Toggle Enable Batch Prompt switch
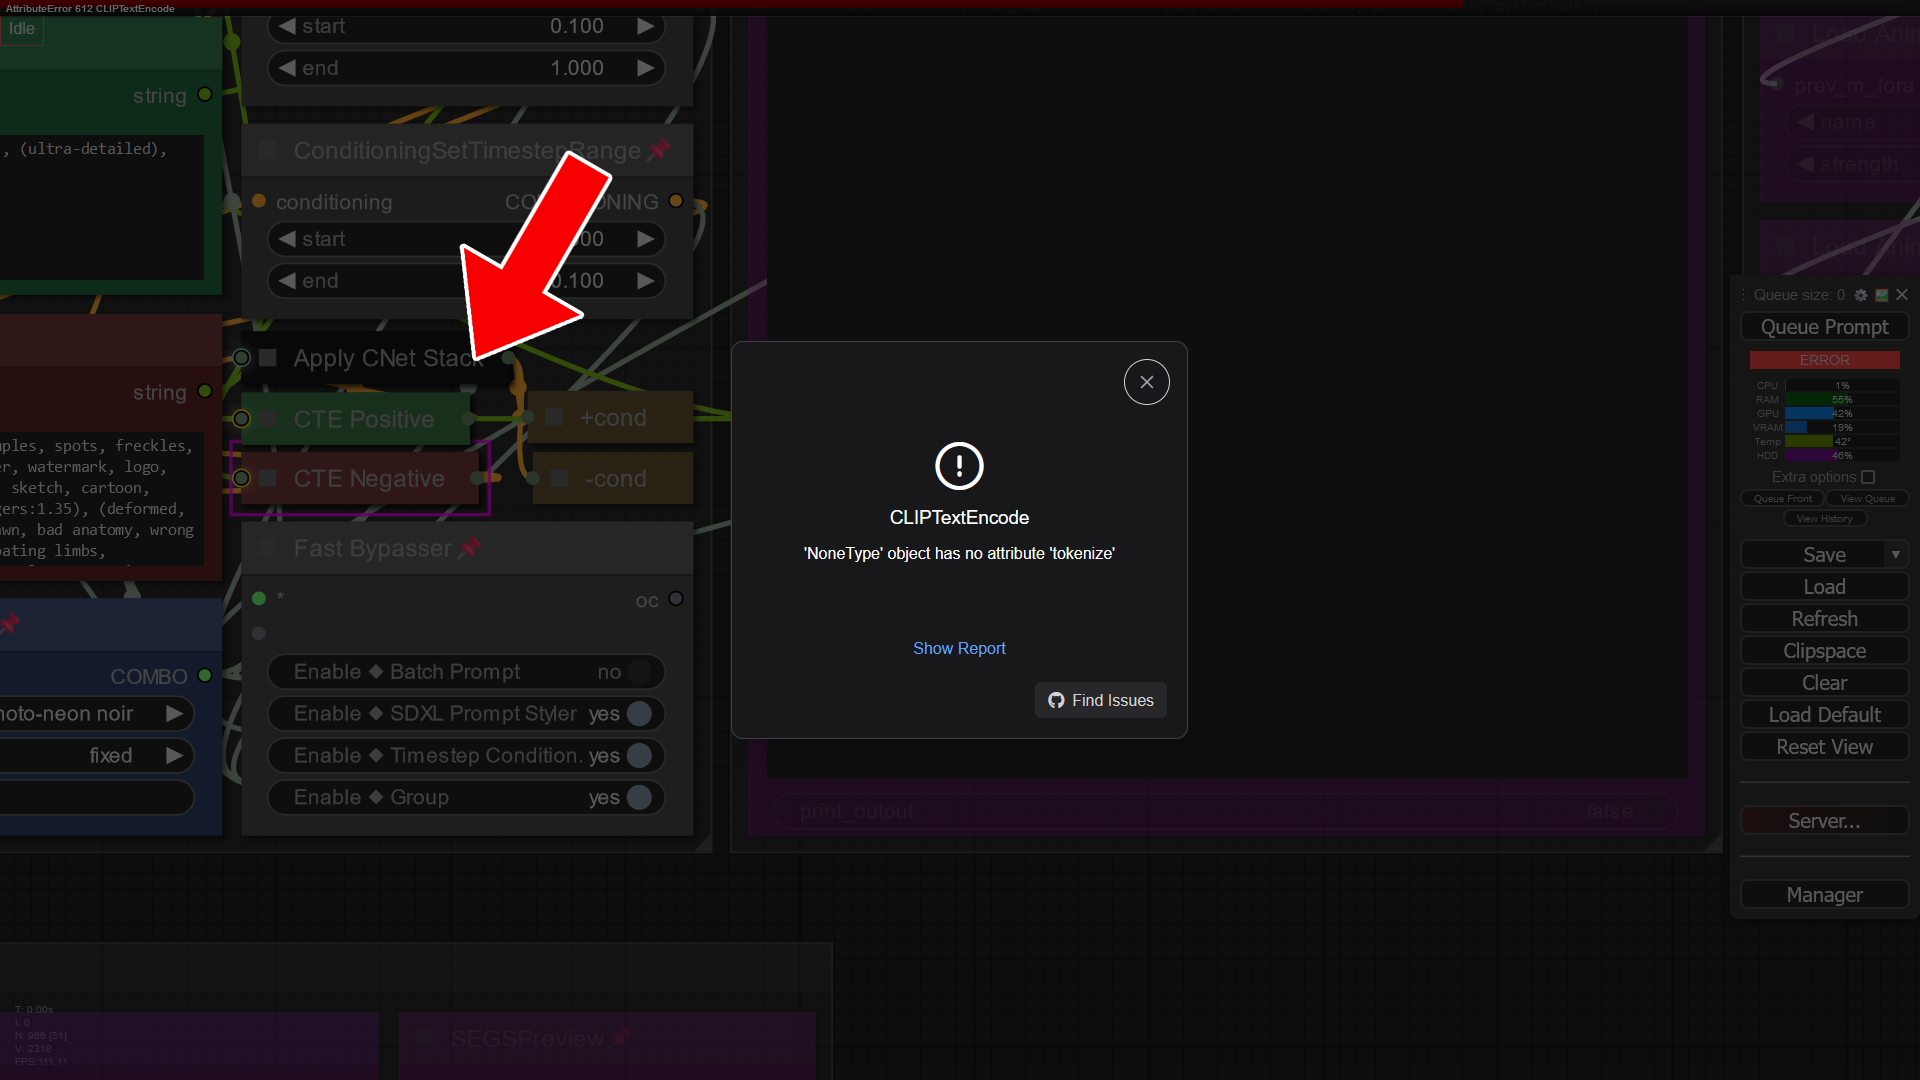The width and height of the screenshot is (1920, 1080). point(640,672)
